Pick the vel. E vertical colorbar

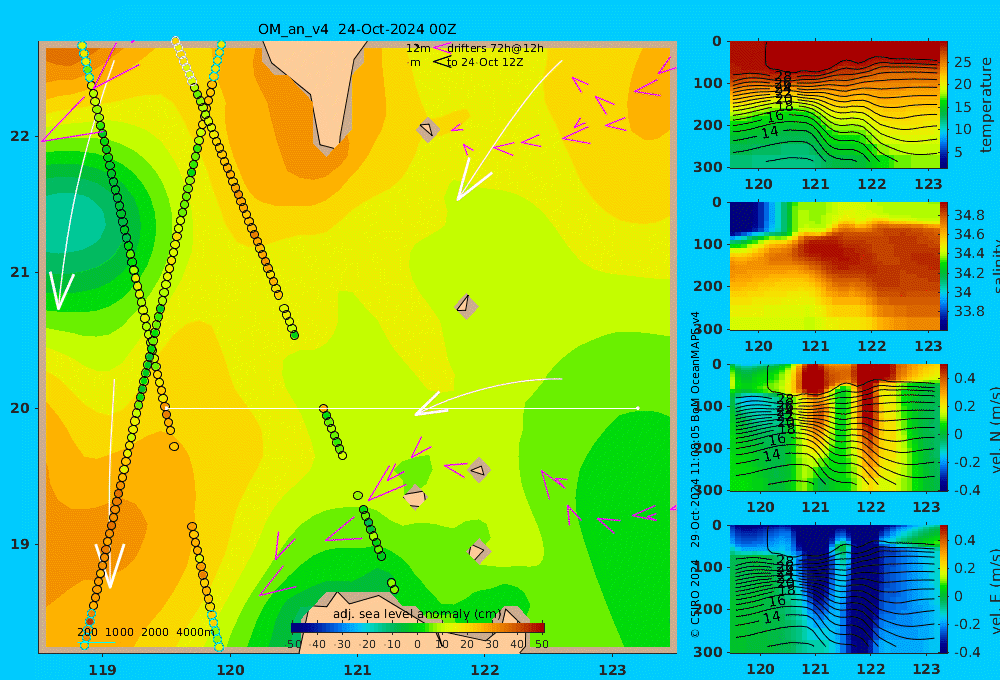coord(944,589)
